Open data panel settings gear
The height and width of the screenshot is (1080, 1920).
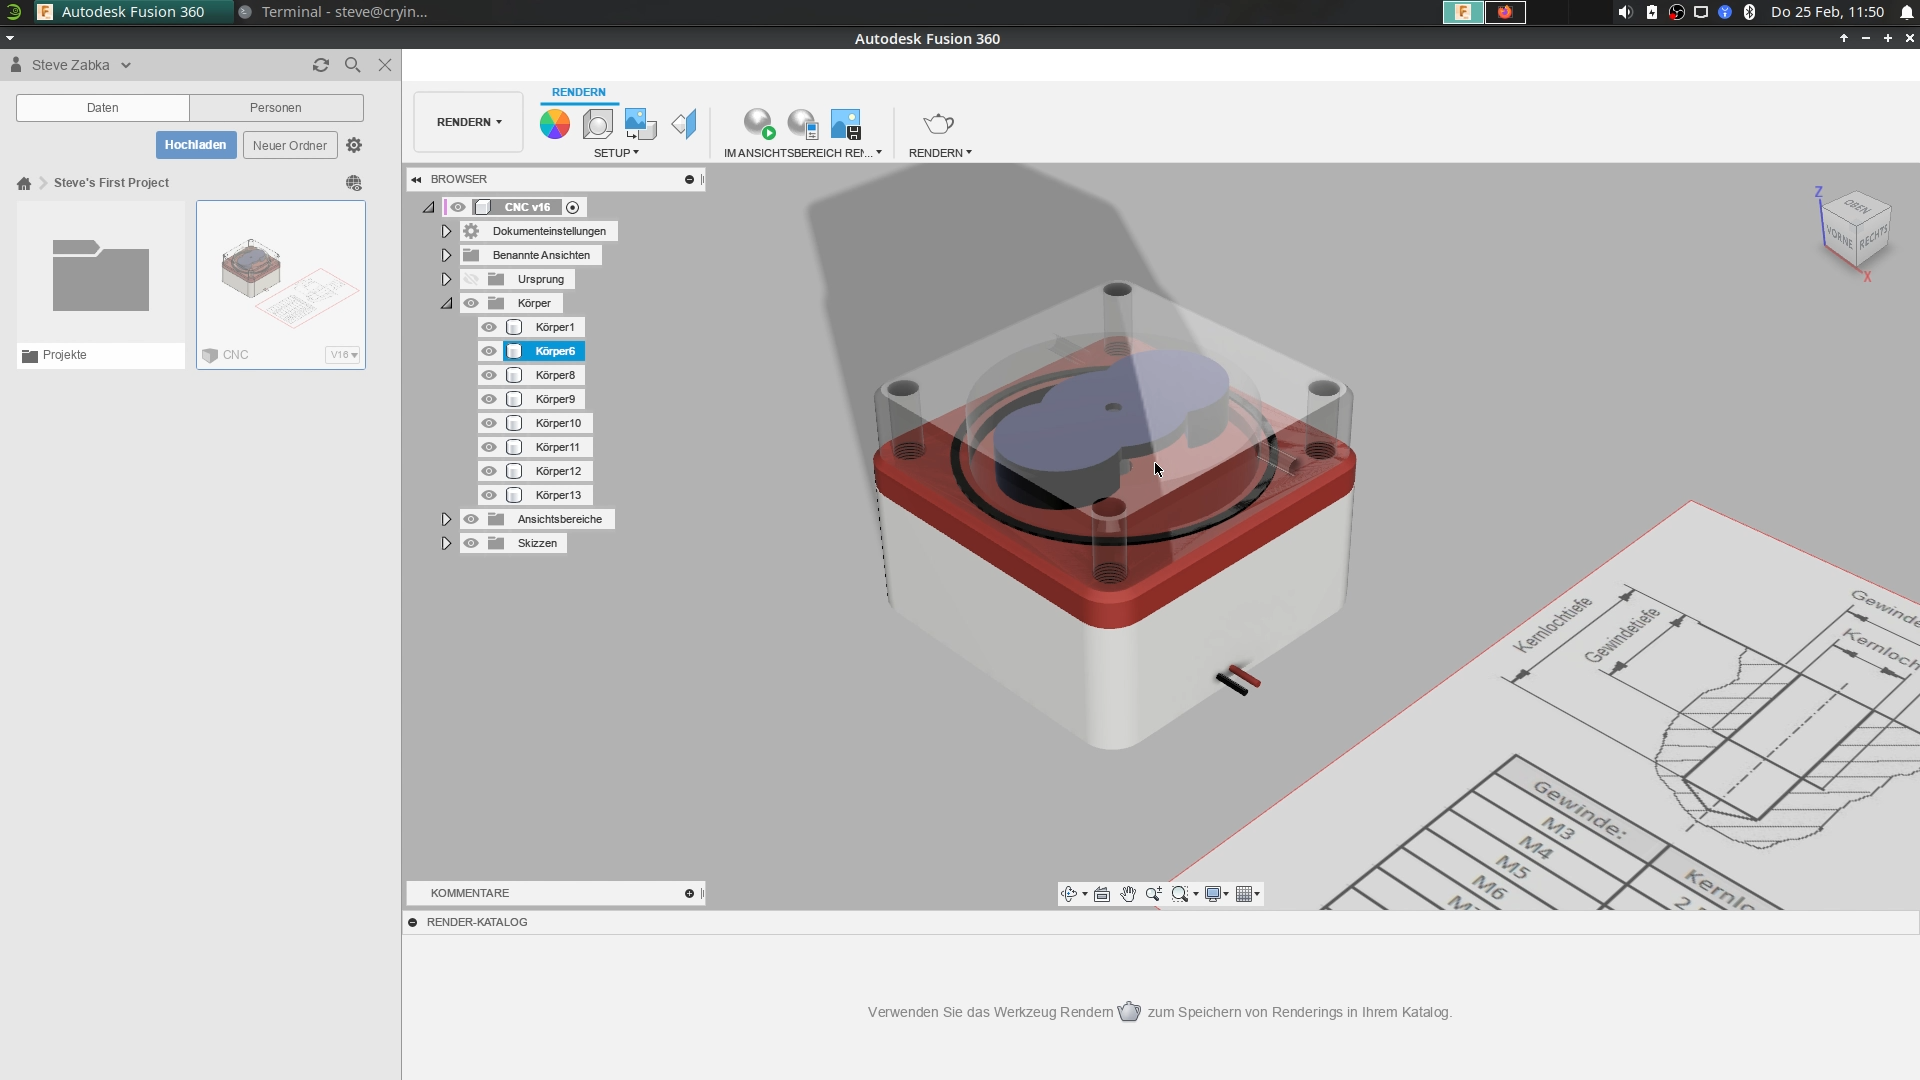[x=354, y=145]
